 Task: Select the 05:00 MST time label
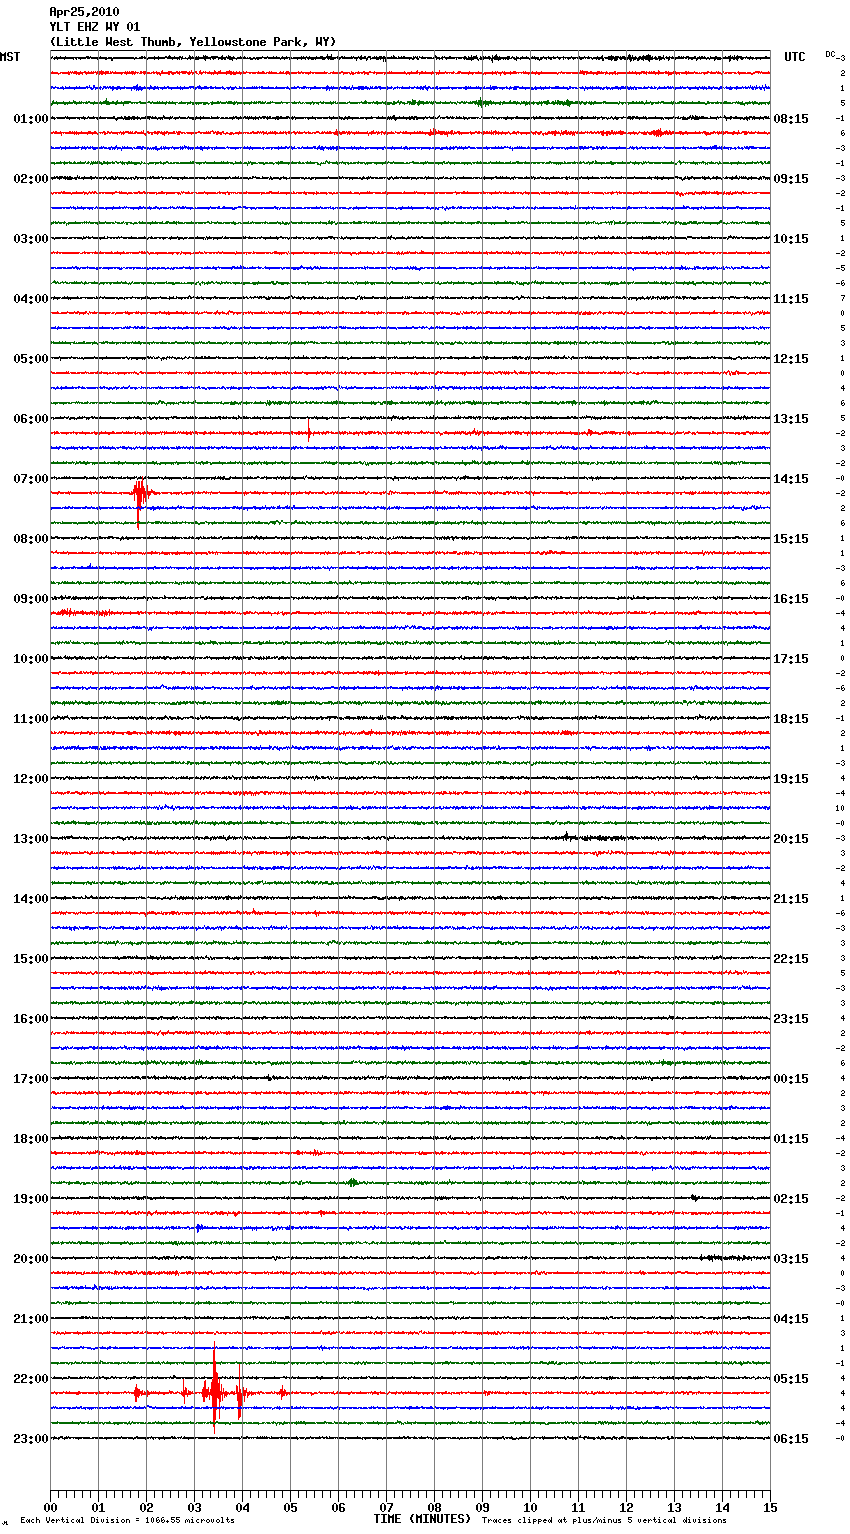click(x=31, y=359)
